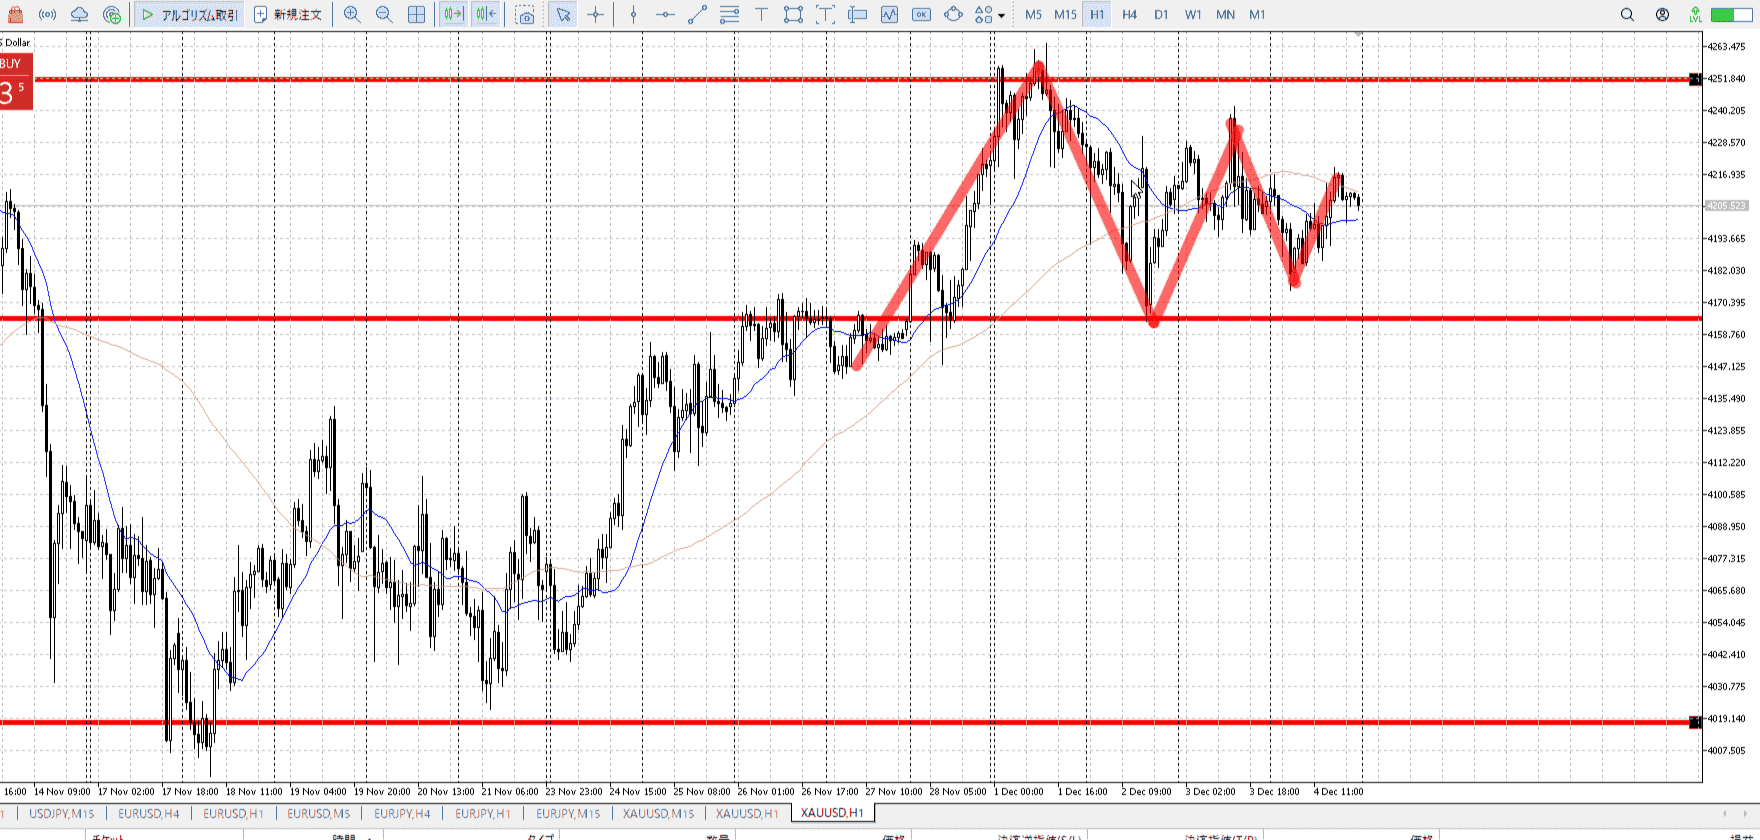The image size is (1760, 840).
Task: Switch to the XAUUSD,M15 chart tab
Action: [658, 813]
